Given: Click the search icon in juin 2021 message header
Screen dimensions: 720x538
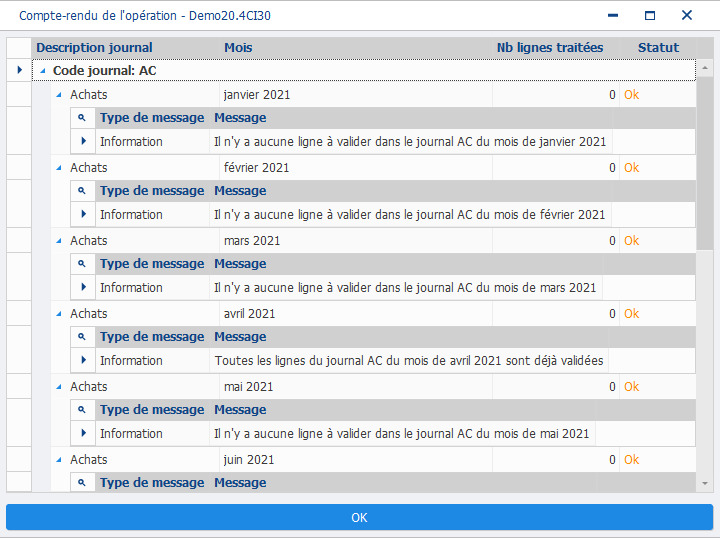Looking at the screenshot, I should (x=82, y=483).
